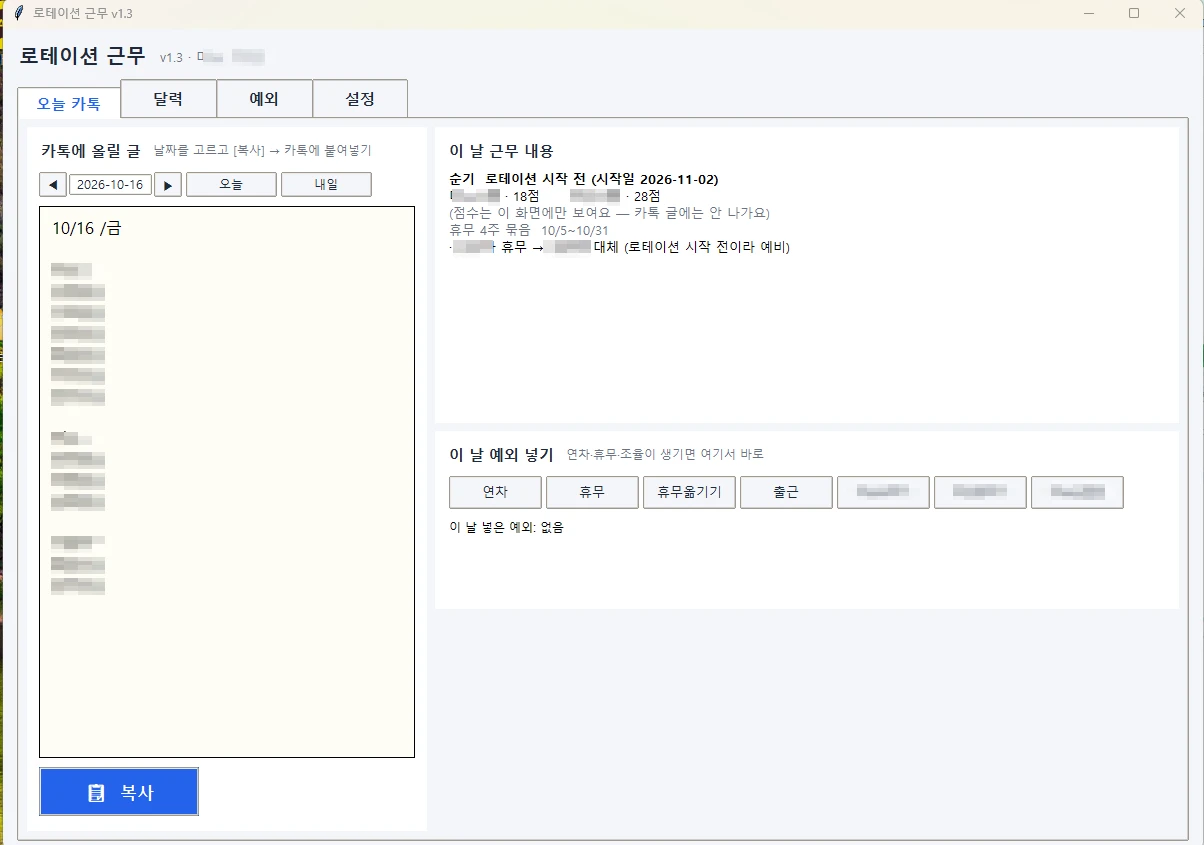Click the 순기 로테이션 시작 전 heading line
The height and width of the screenshot is (845, 1204).
click(584, 179)
